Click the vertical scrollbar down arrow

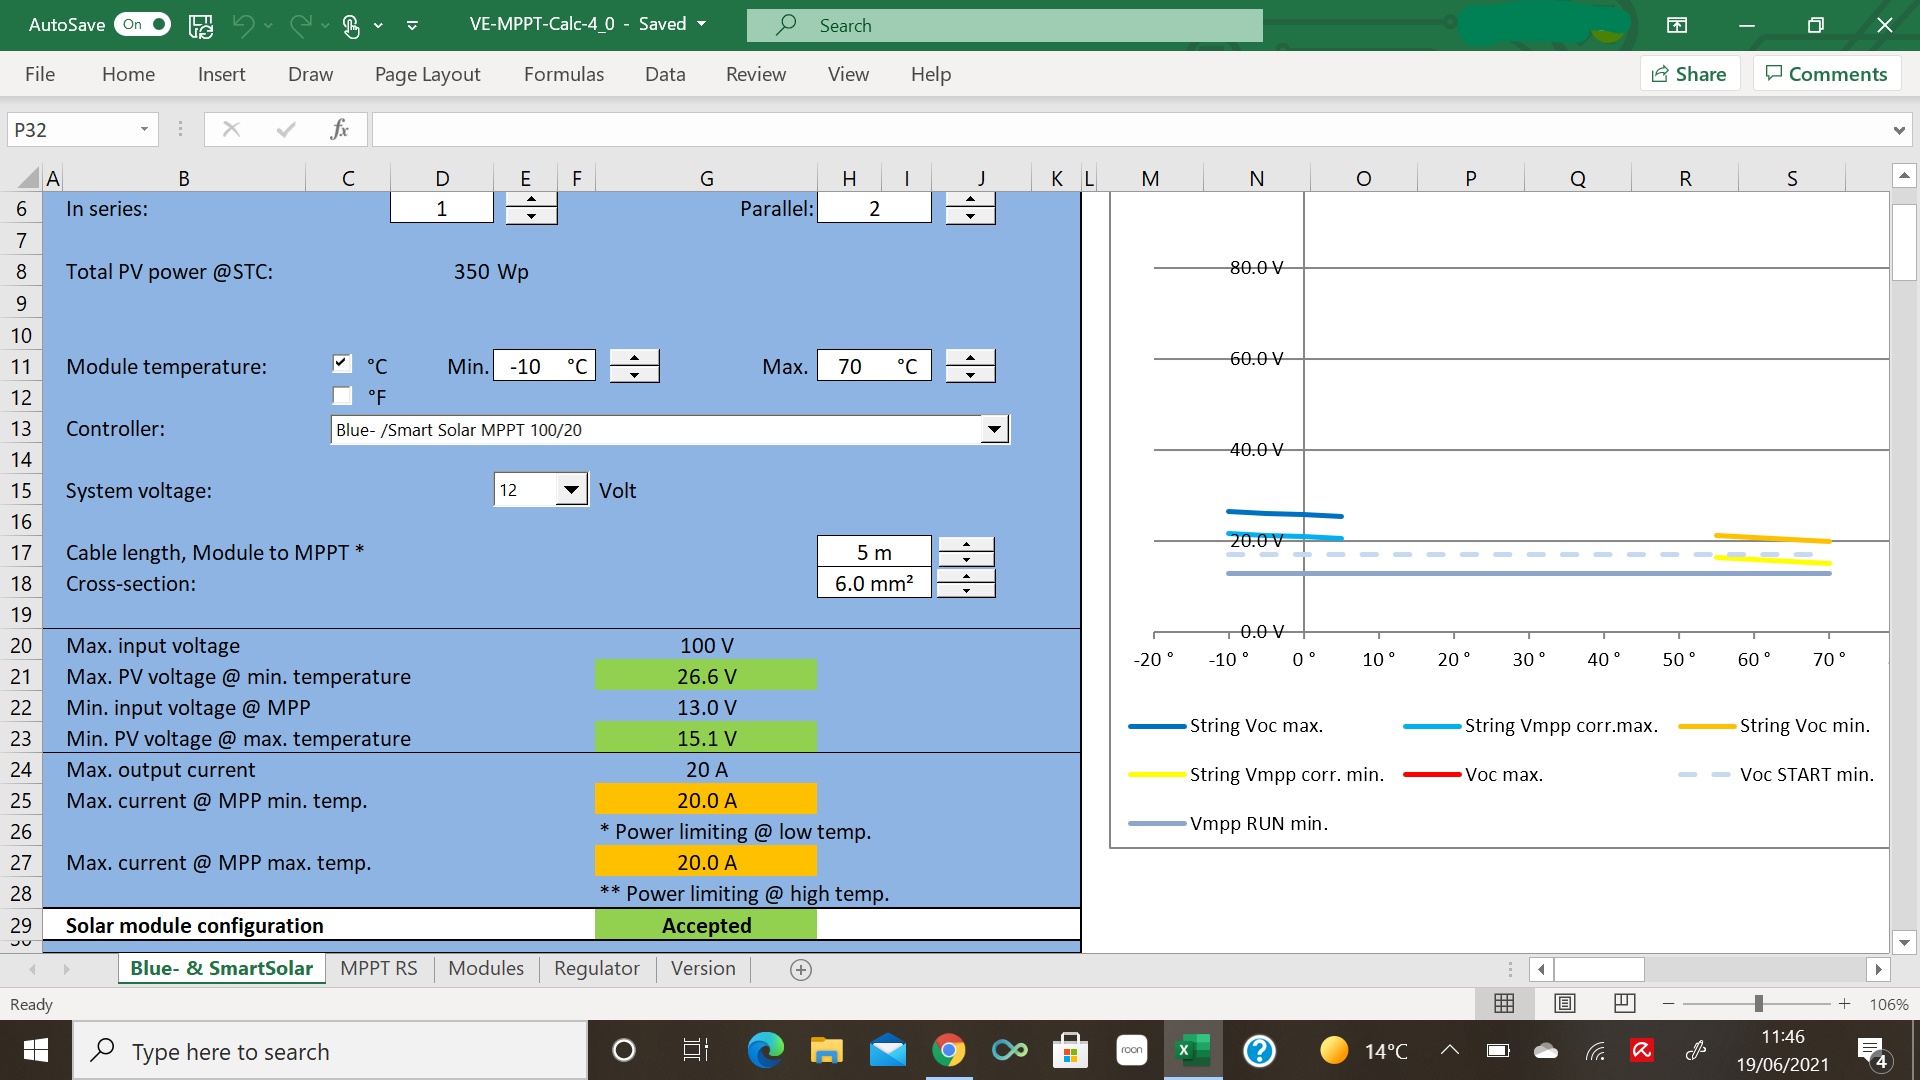point(1904,942)
